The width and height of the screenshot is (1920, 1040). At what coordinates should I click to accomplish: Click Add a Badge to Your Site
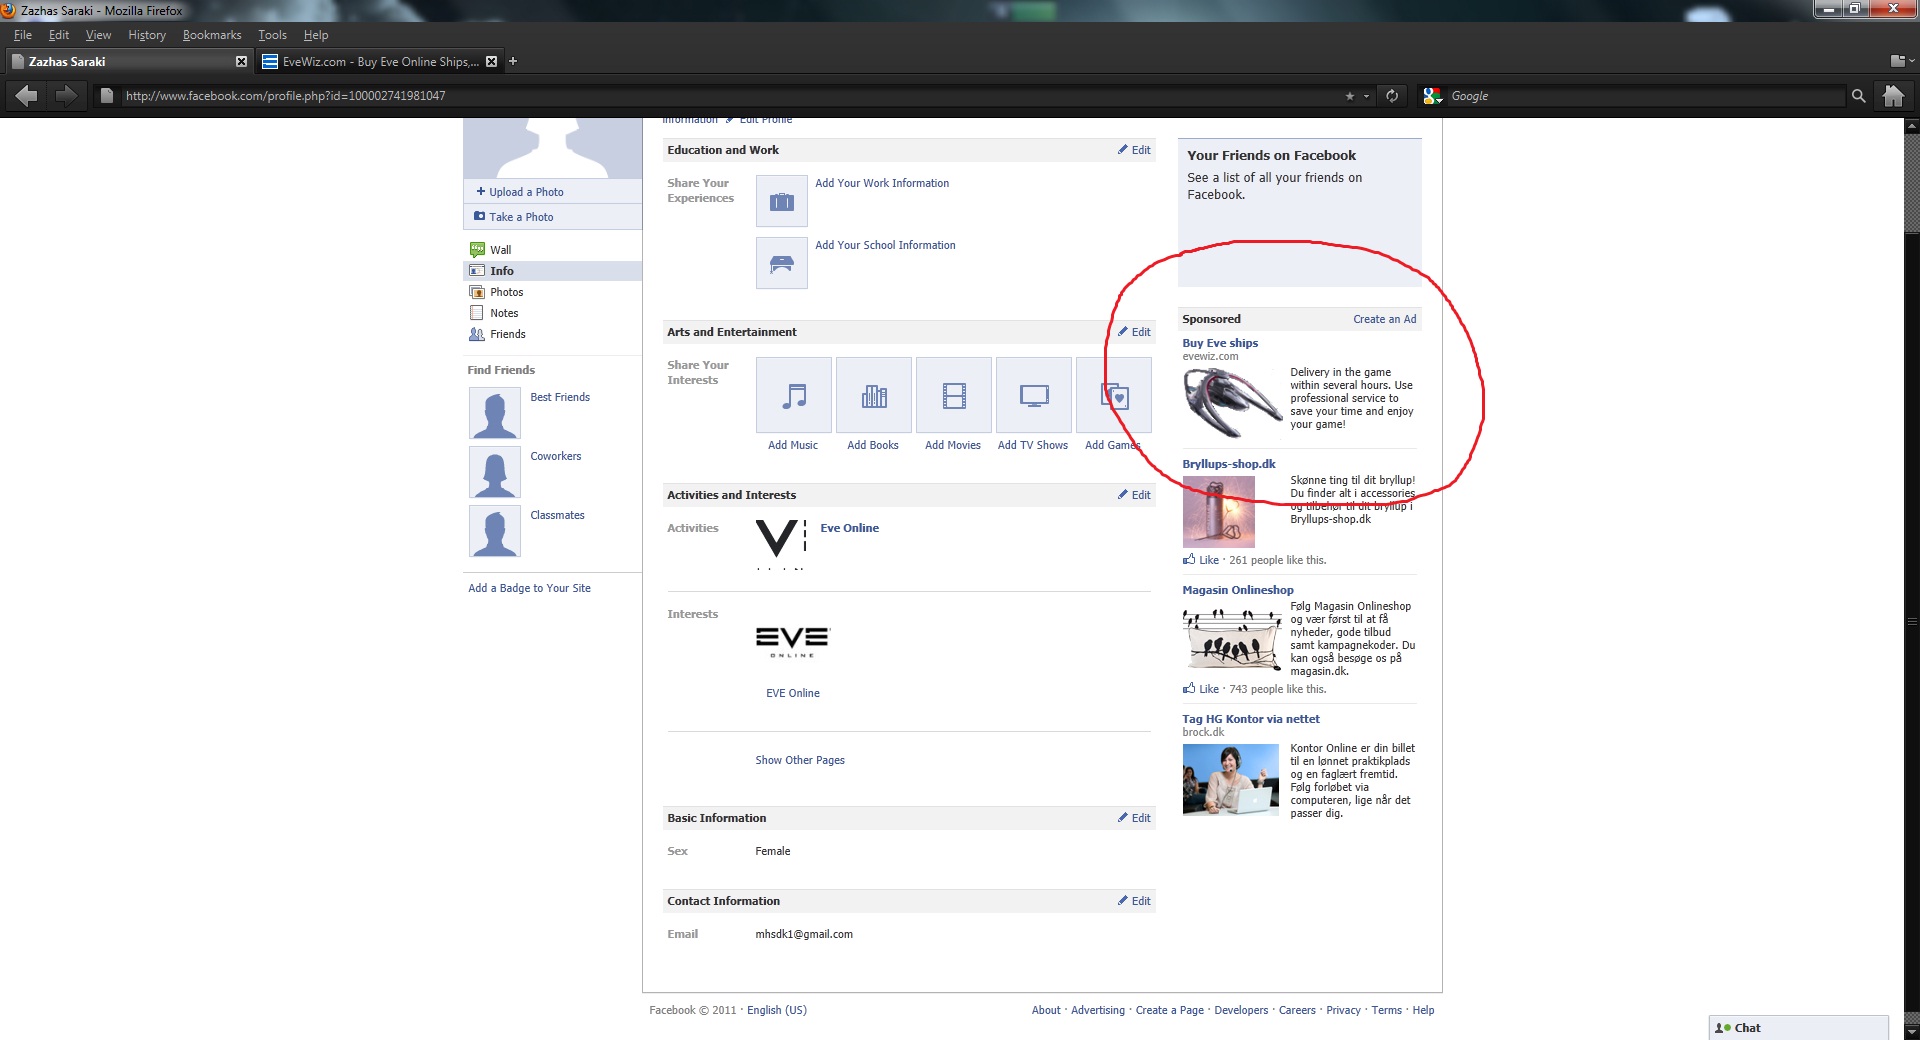[x=529, y=588]
